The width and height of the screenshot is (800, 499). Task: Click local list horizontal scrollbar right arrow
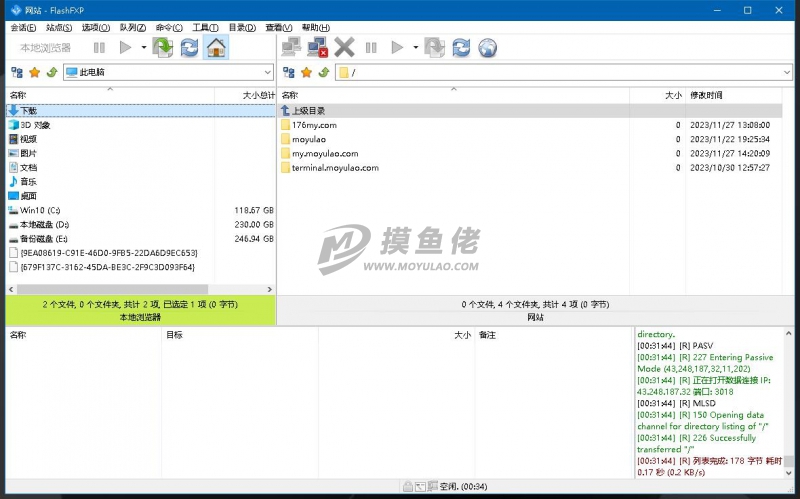click(270, 289)
